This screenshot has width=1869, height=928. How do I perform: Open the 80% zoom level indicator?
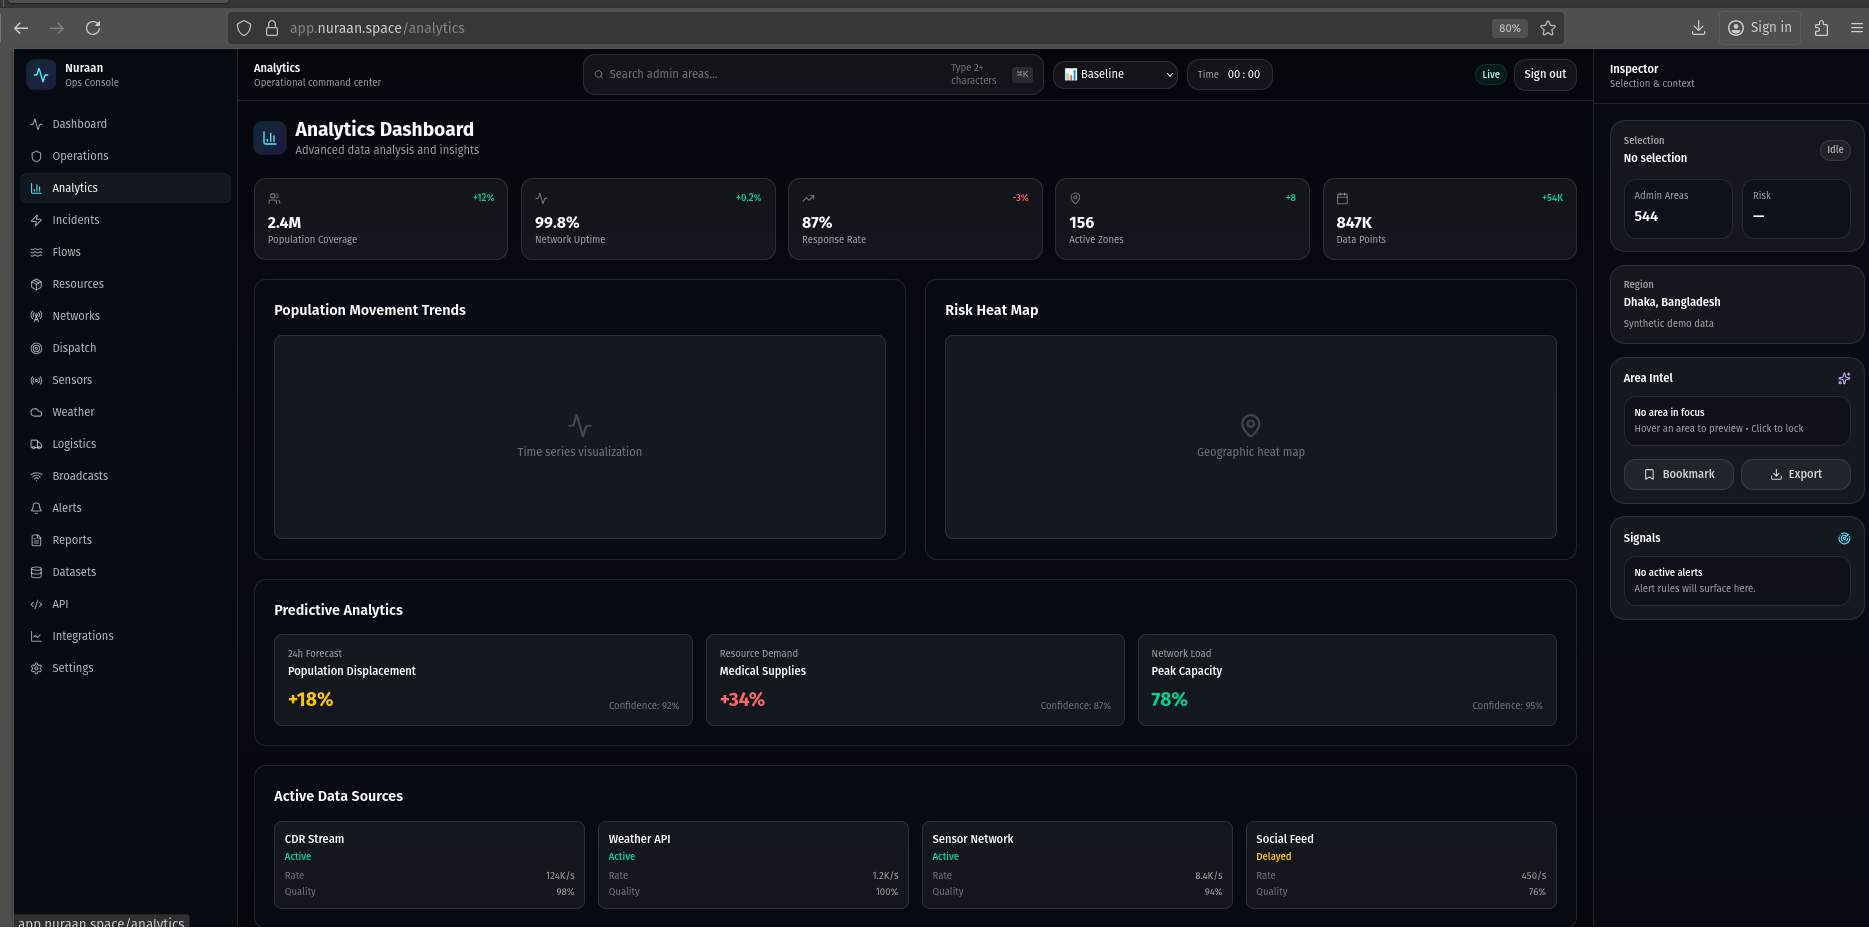click(1509, 28)
